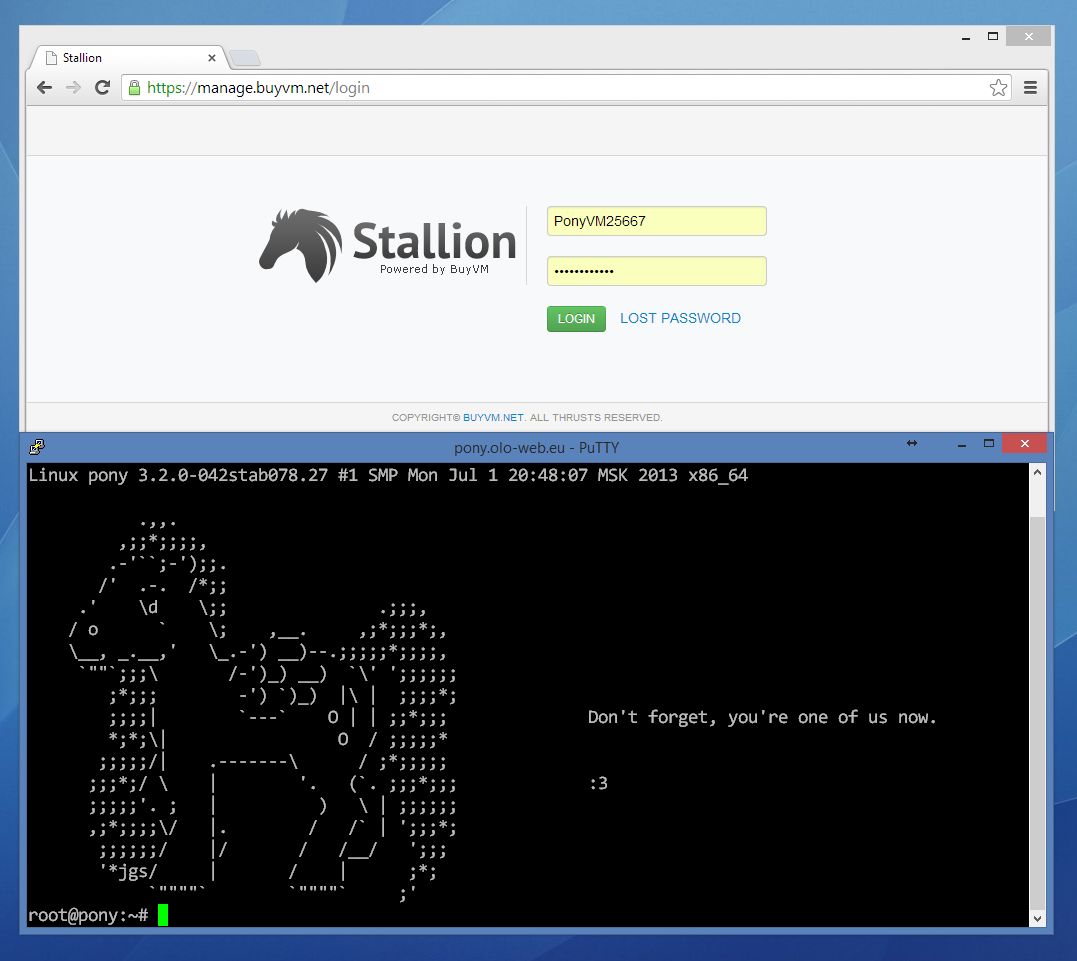
Task: Click the "ALL THRUSTS RESERVED" footer text
Action: coord(596,418)
